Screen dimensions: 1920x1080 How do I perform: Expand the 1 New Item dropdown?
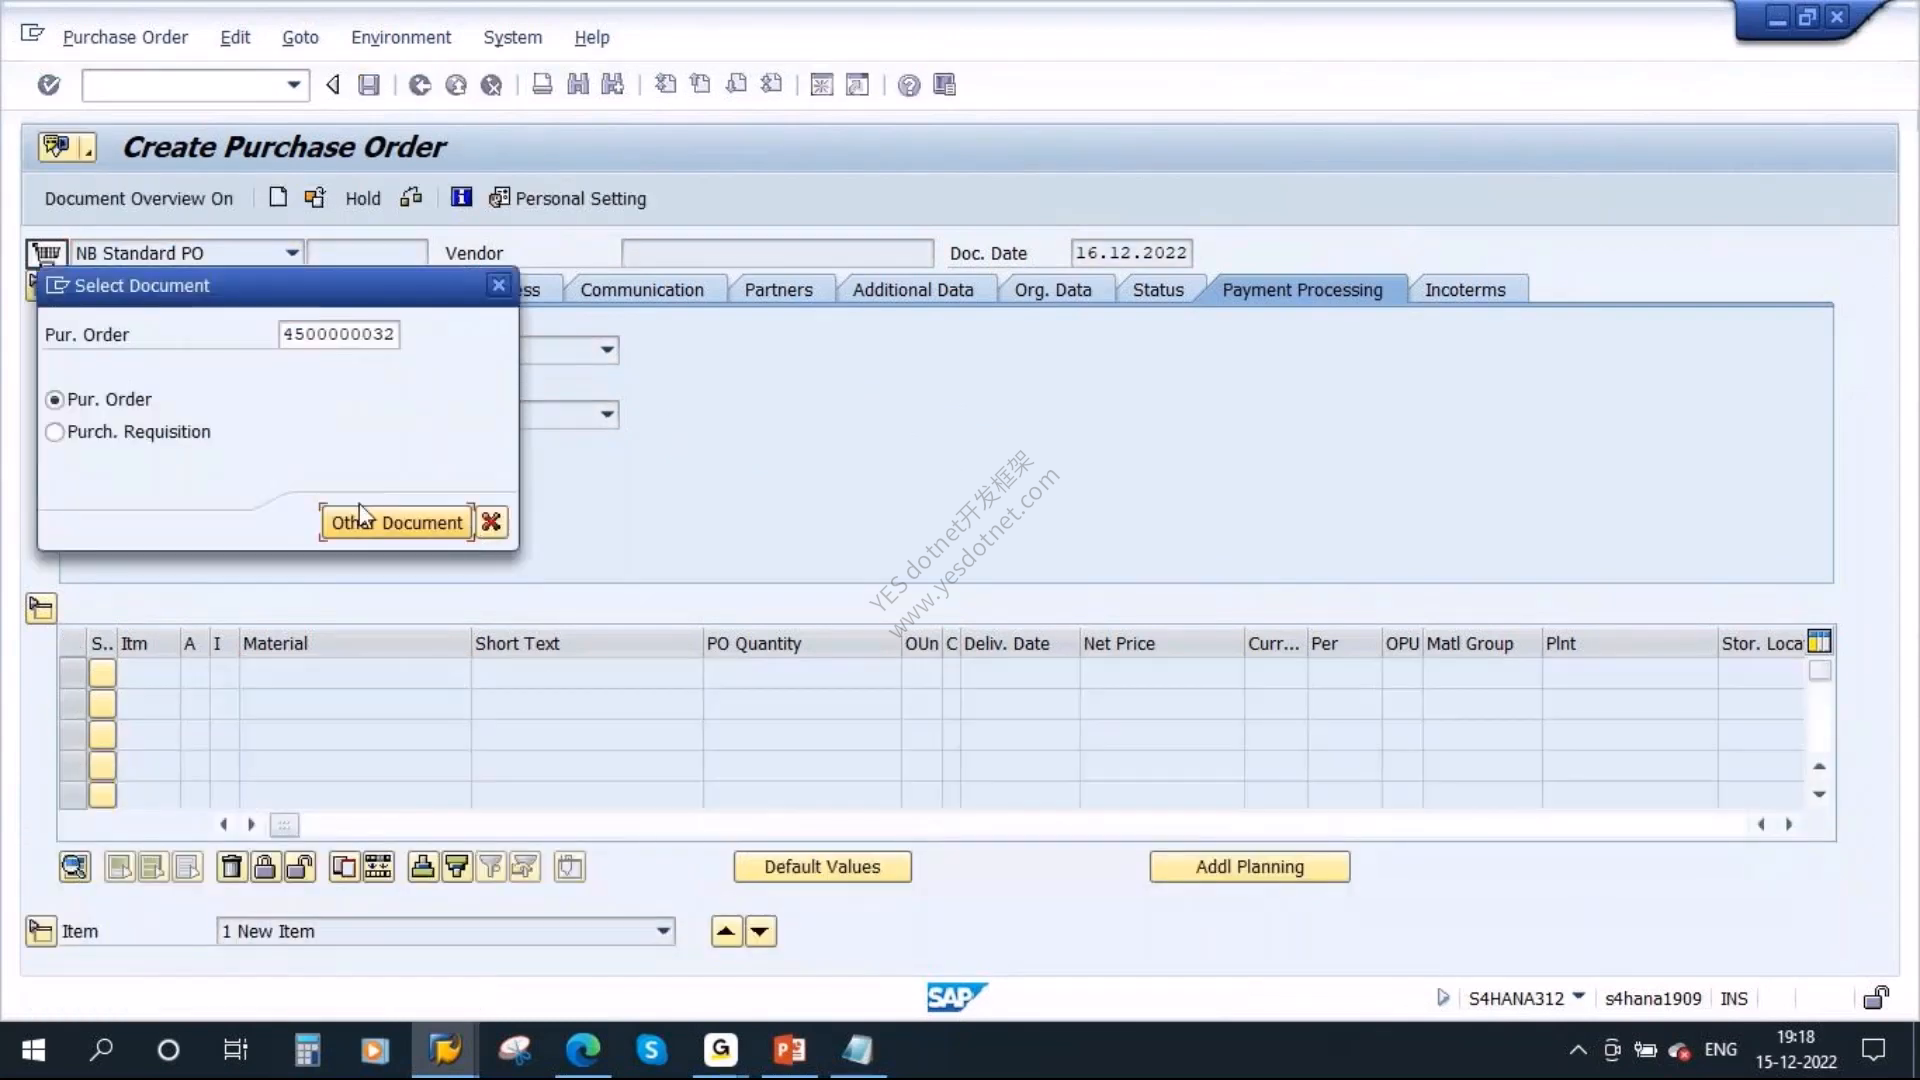[663, 931]
